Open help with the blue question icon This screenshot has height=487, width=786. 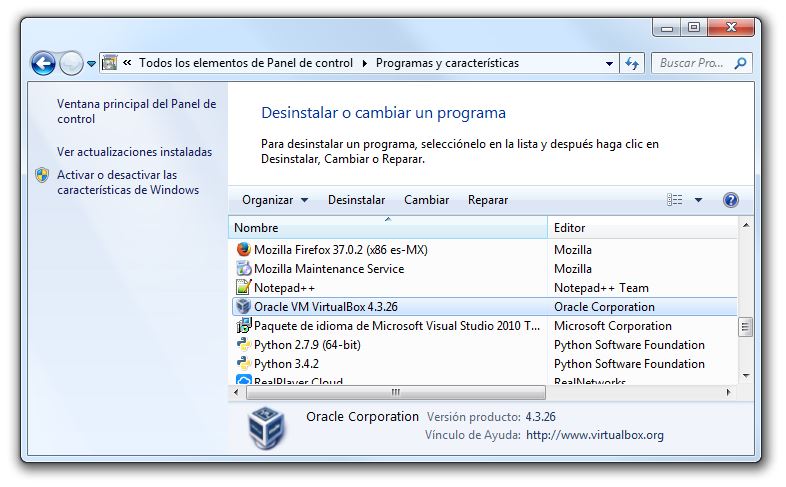coord(730,200)
